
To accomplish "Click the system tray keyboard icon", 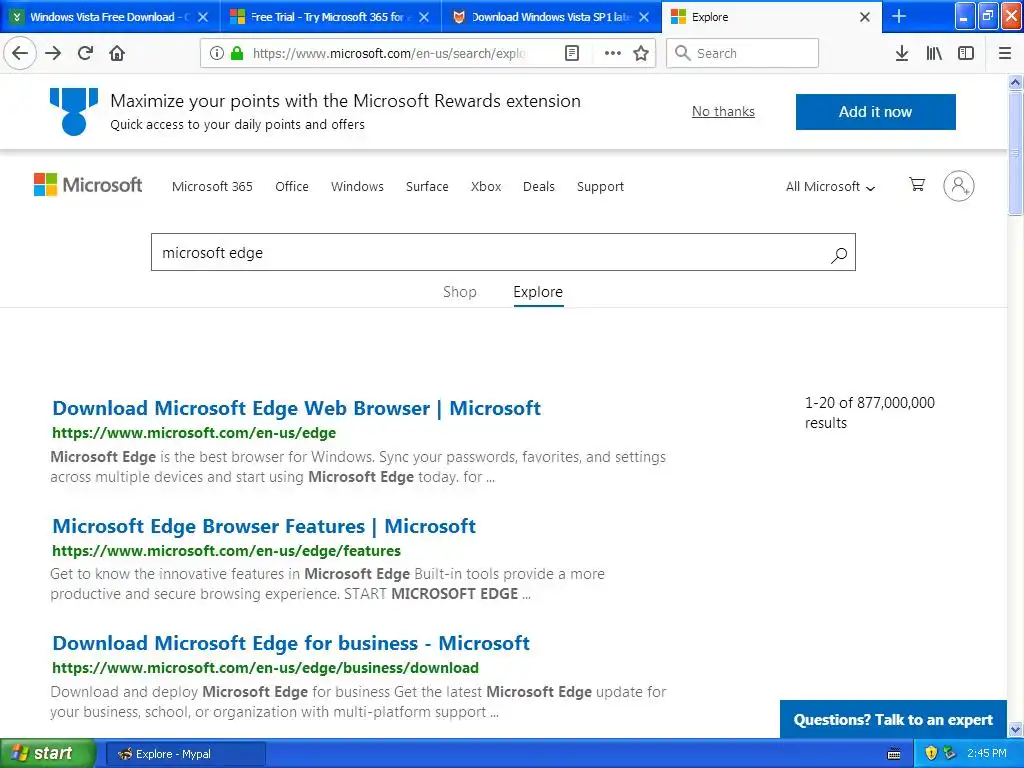I will (x=894, y=754).
